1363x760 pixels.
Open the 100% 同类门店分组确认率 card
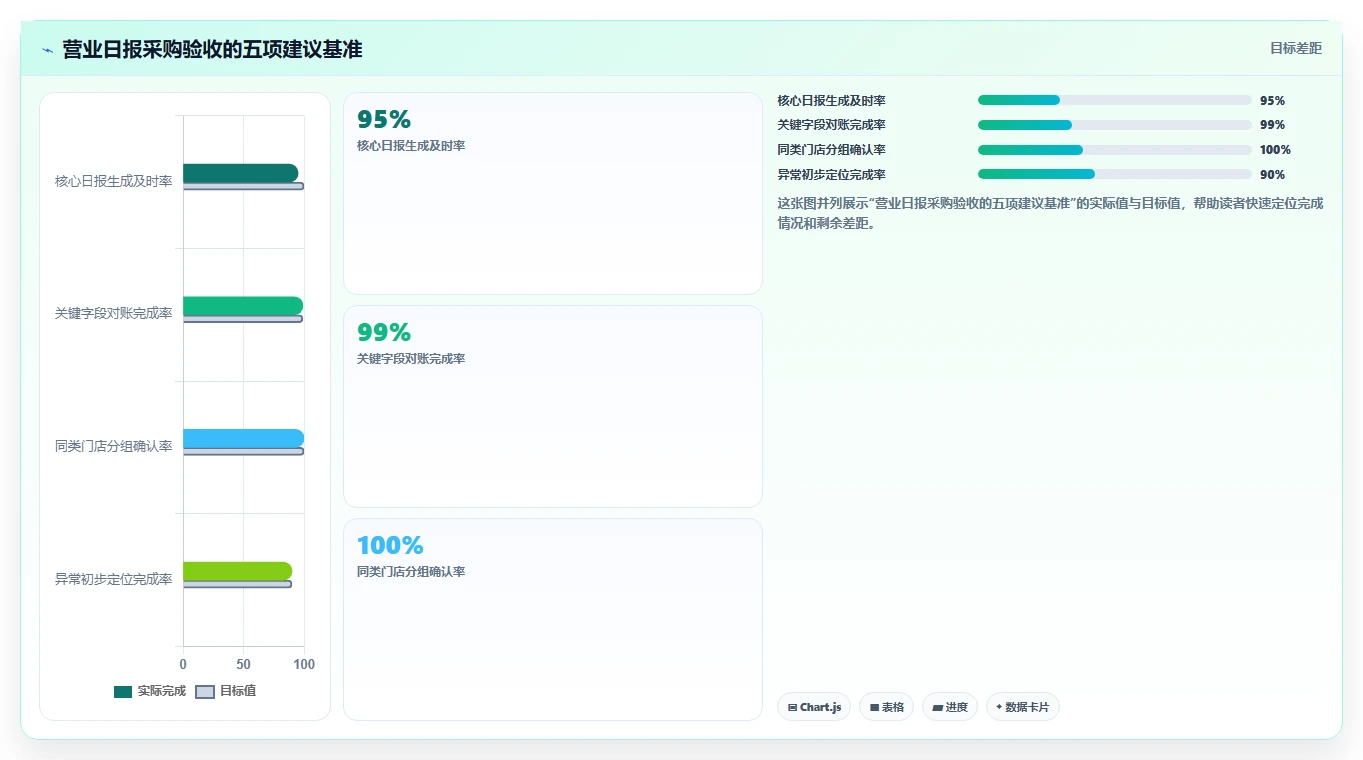click(553, 619)
